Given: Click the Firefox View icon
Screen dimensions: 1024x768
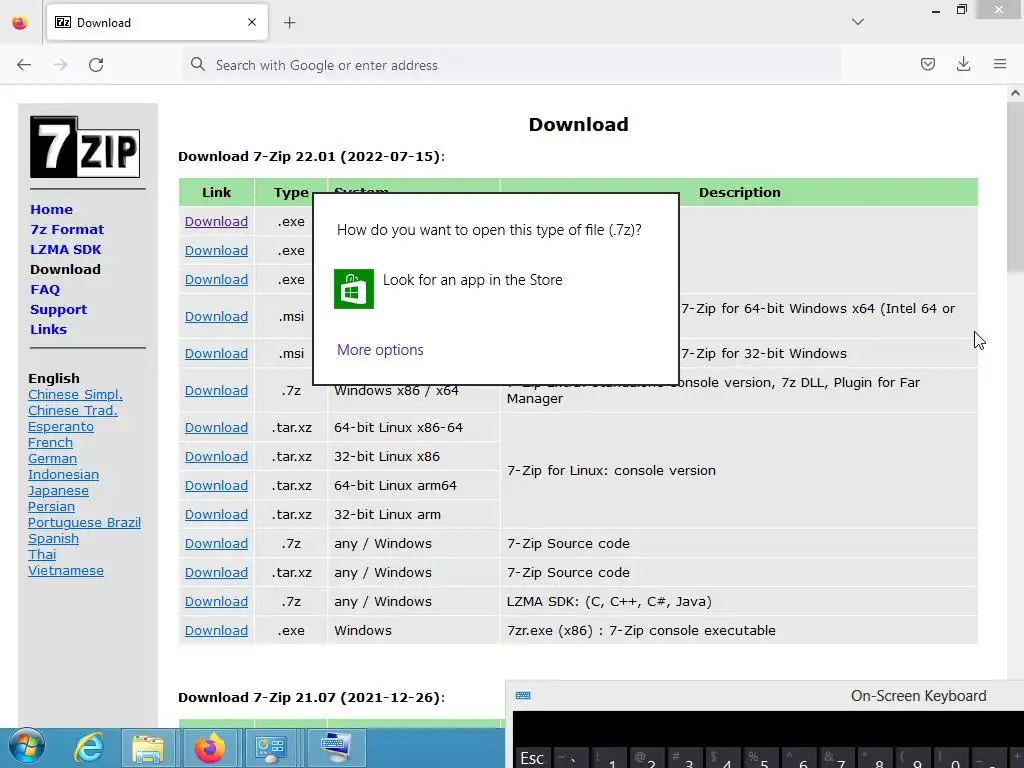Looking at the screenshot, I should tap(20, 23).
